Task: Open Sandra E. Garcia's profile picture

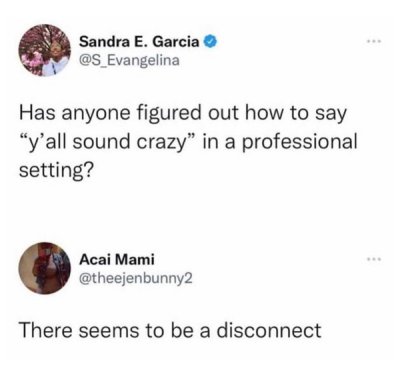Action: click(x=46, y=50)
